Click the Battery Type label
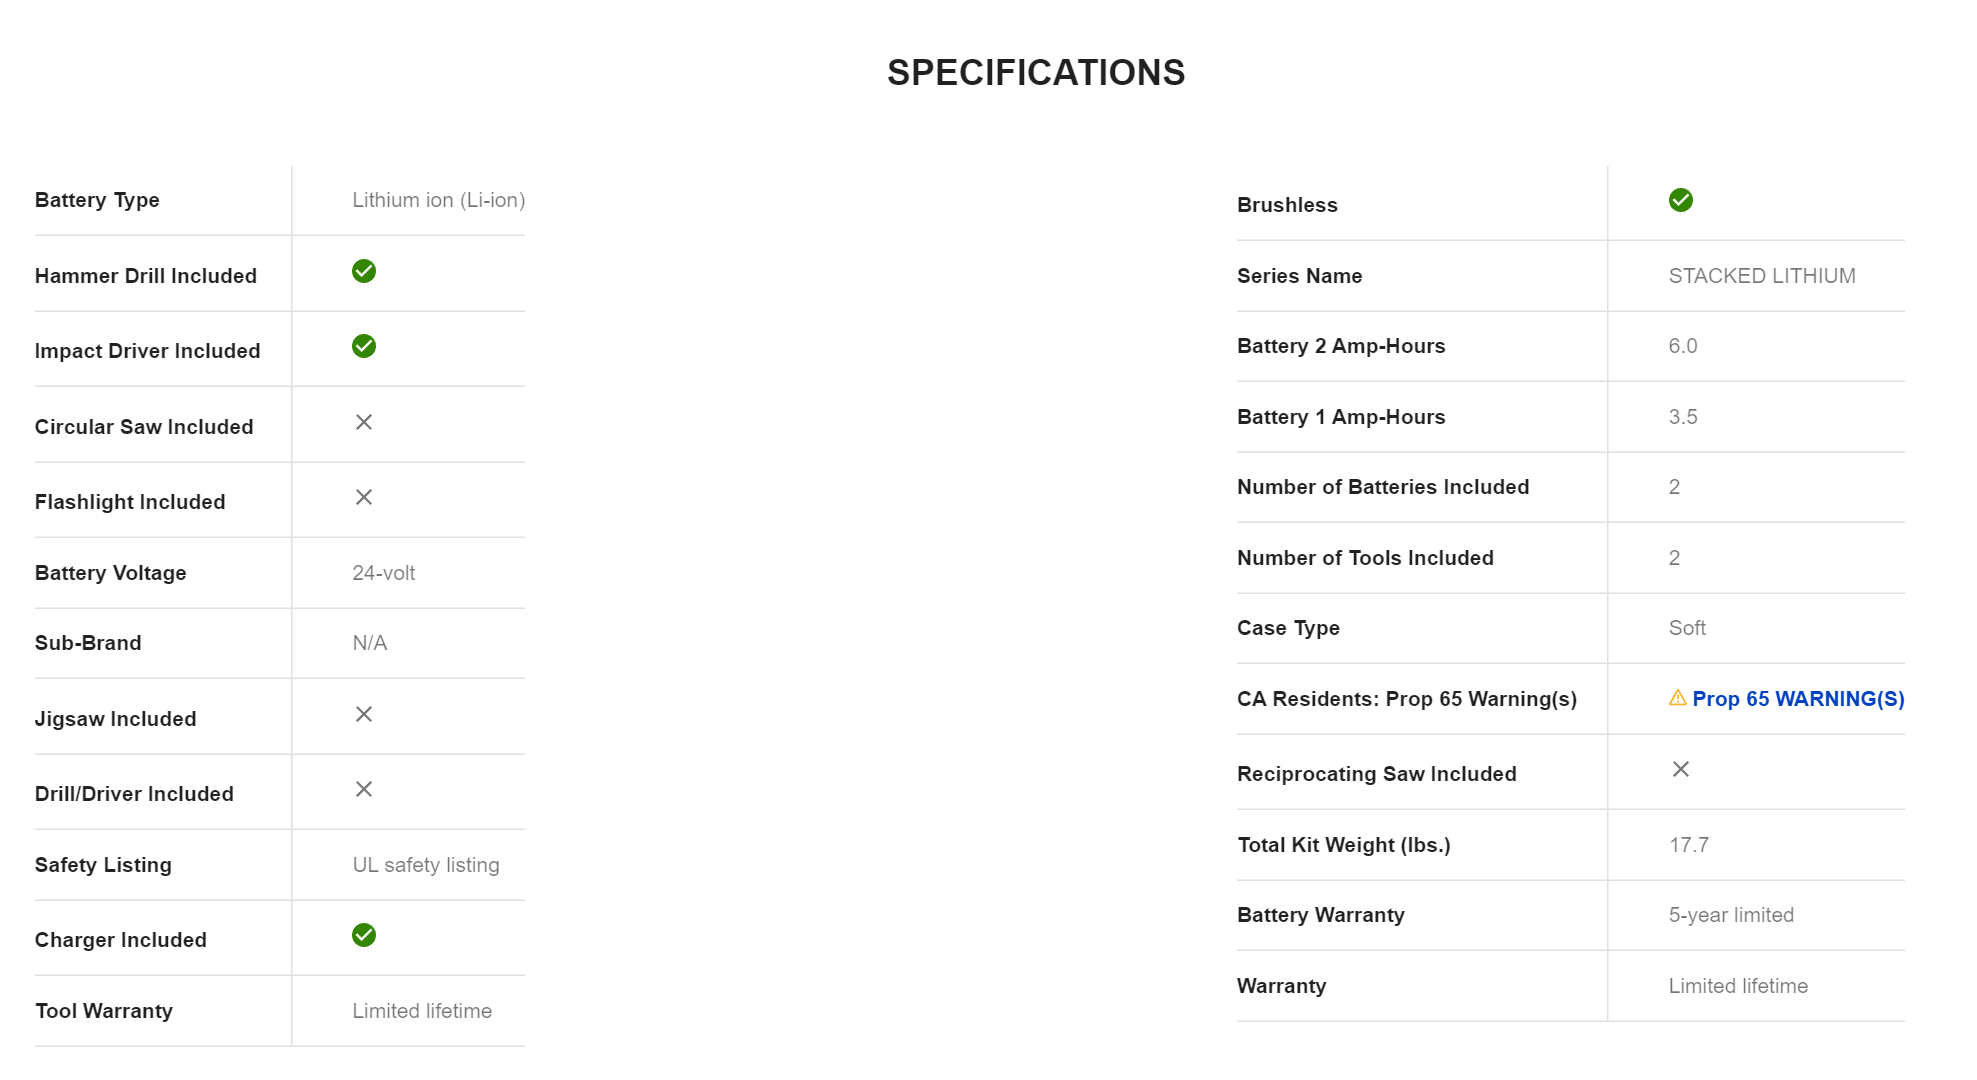The image size is (1977, 1080). coord(97,200)
